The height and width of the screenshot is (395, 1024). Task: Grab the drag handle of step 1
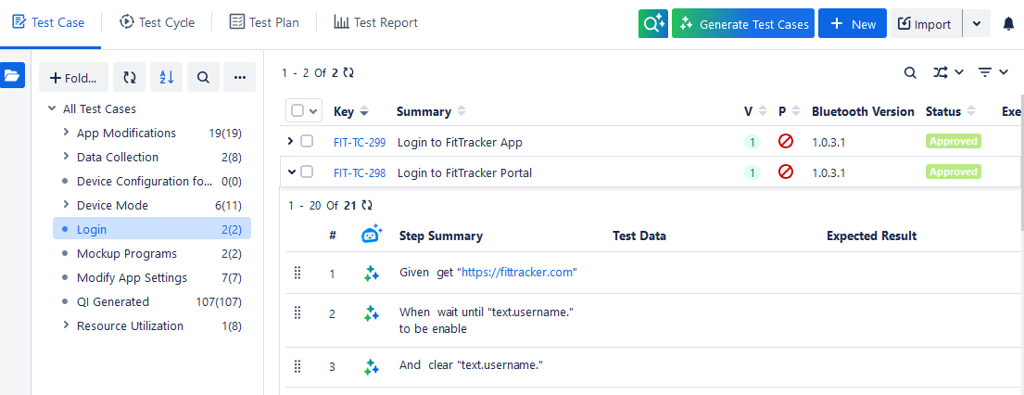[298, 273]
